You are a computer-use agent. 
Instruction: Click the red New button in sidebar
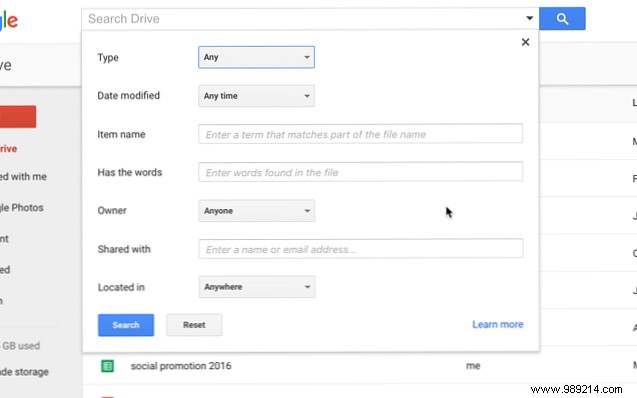18,117
